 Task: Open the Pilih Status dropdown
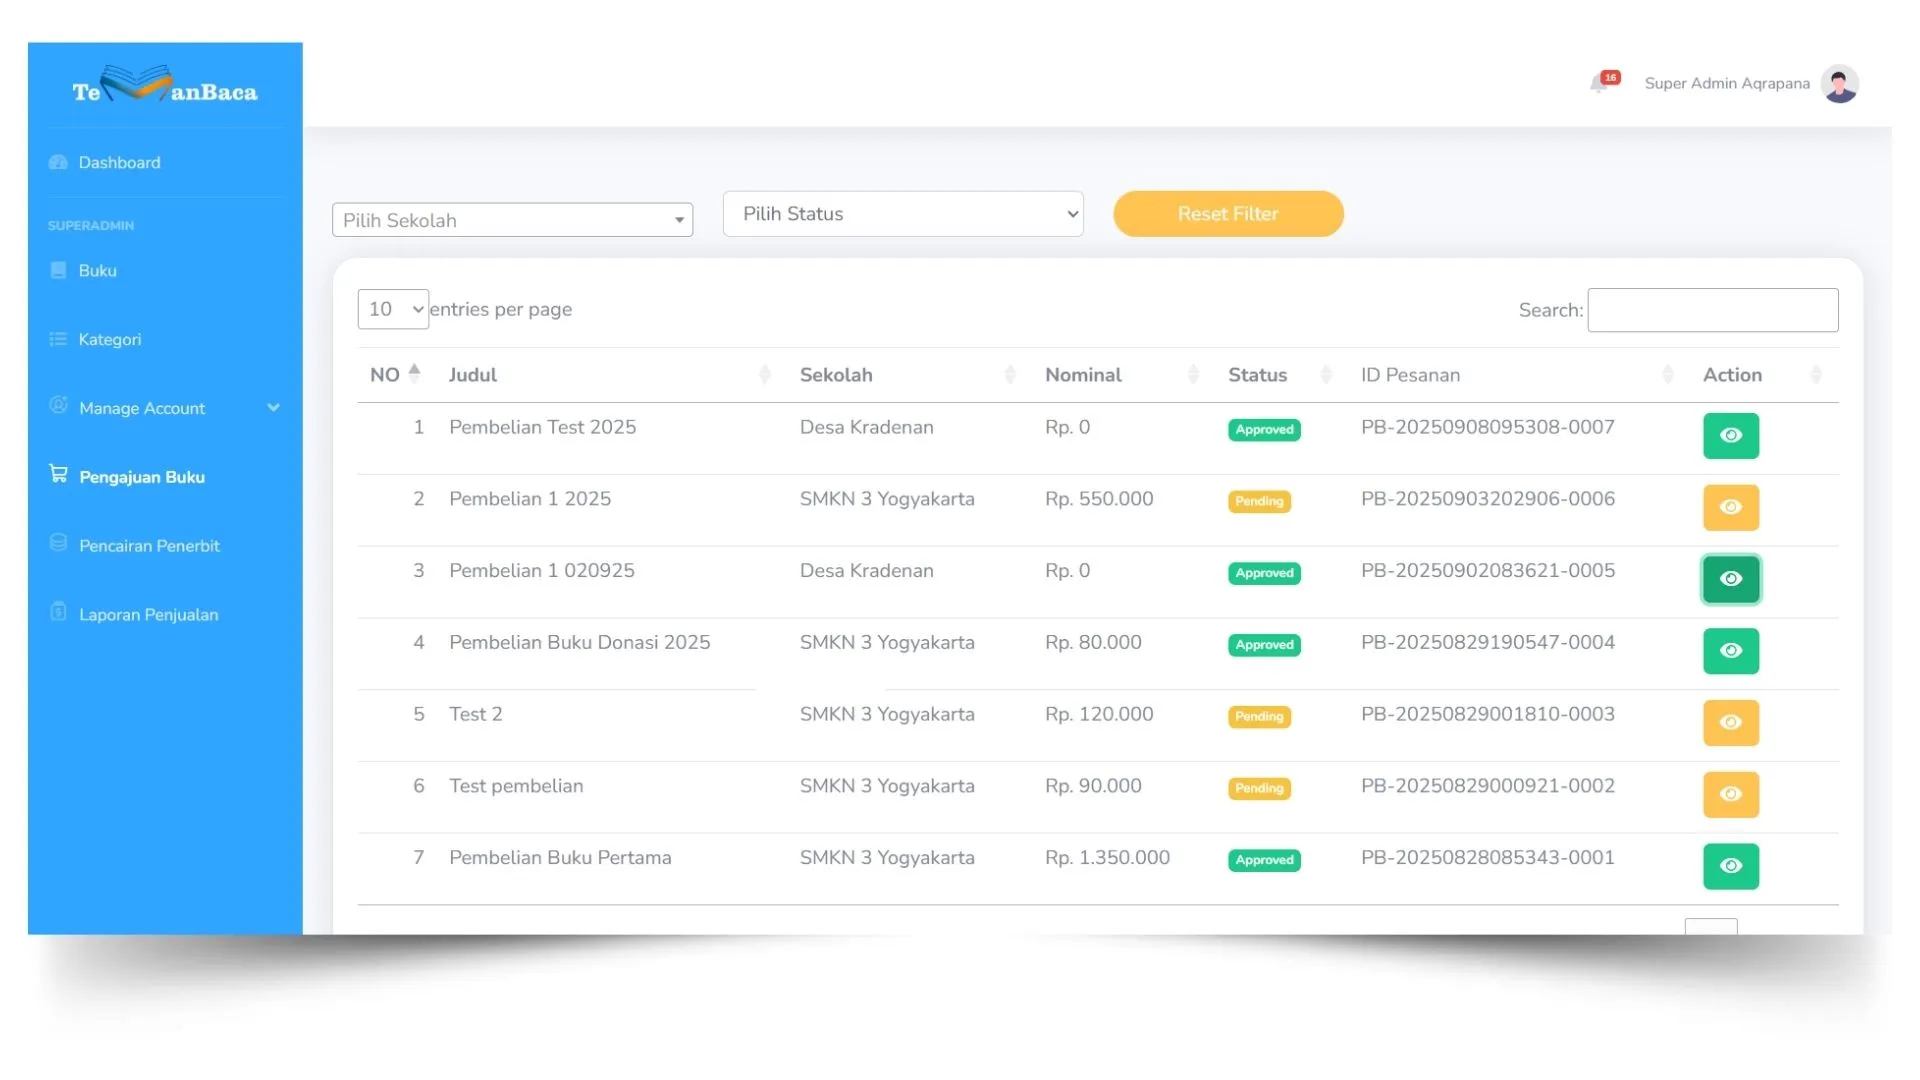click(x=902, y=214)
